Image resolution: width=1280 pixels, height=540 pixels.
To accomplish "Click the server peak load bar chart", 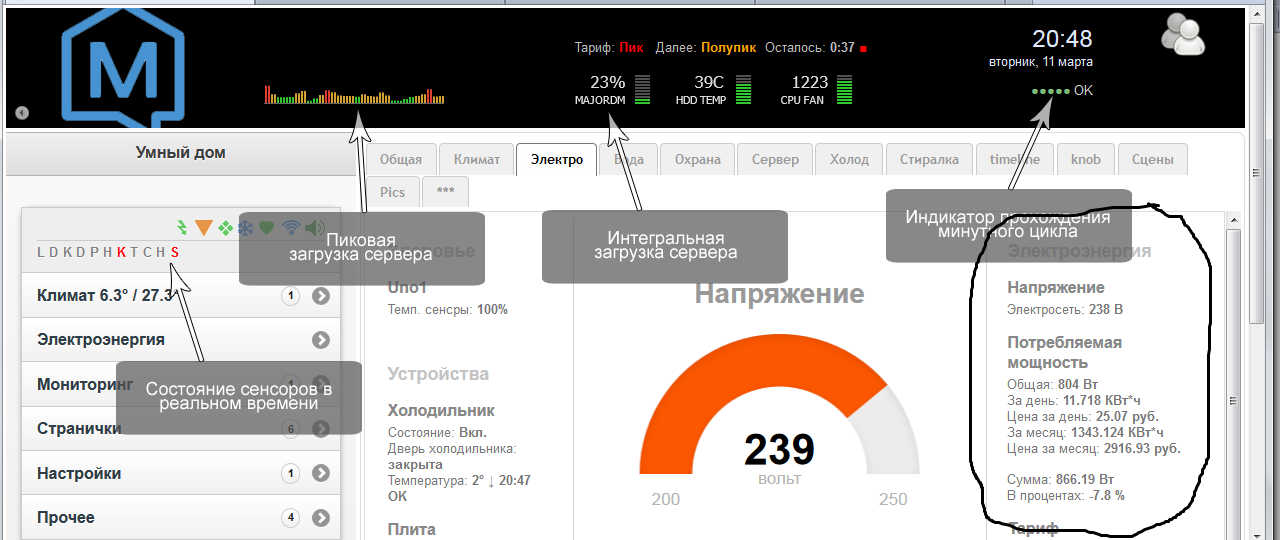I will tap(354, 95).
